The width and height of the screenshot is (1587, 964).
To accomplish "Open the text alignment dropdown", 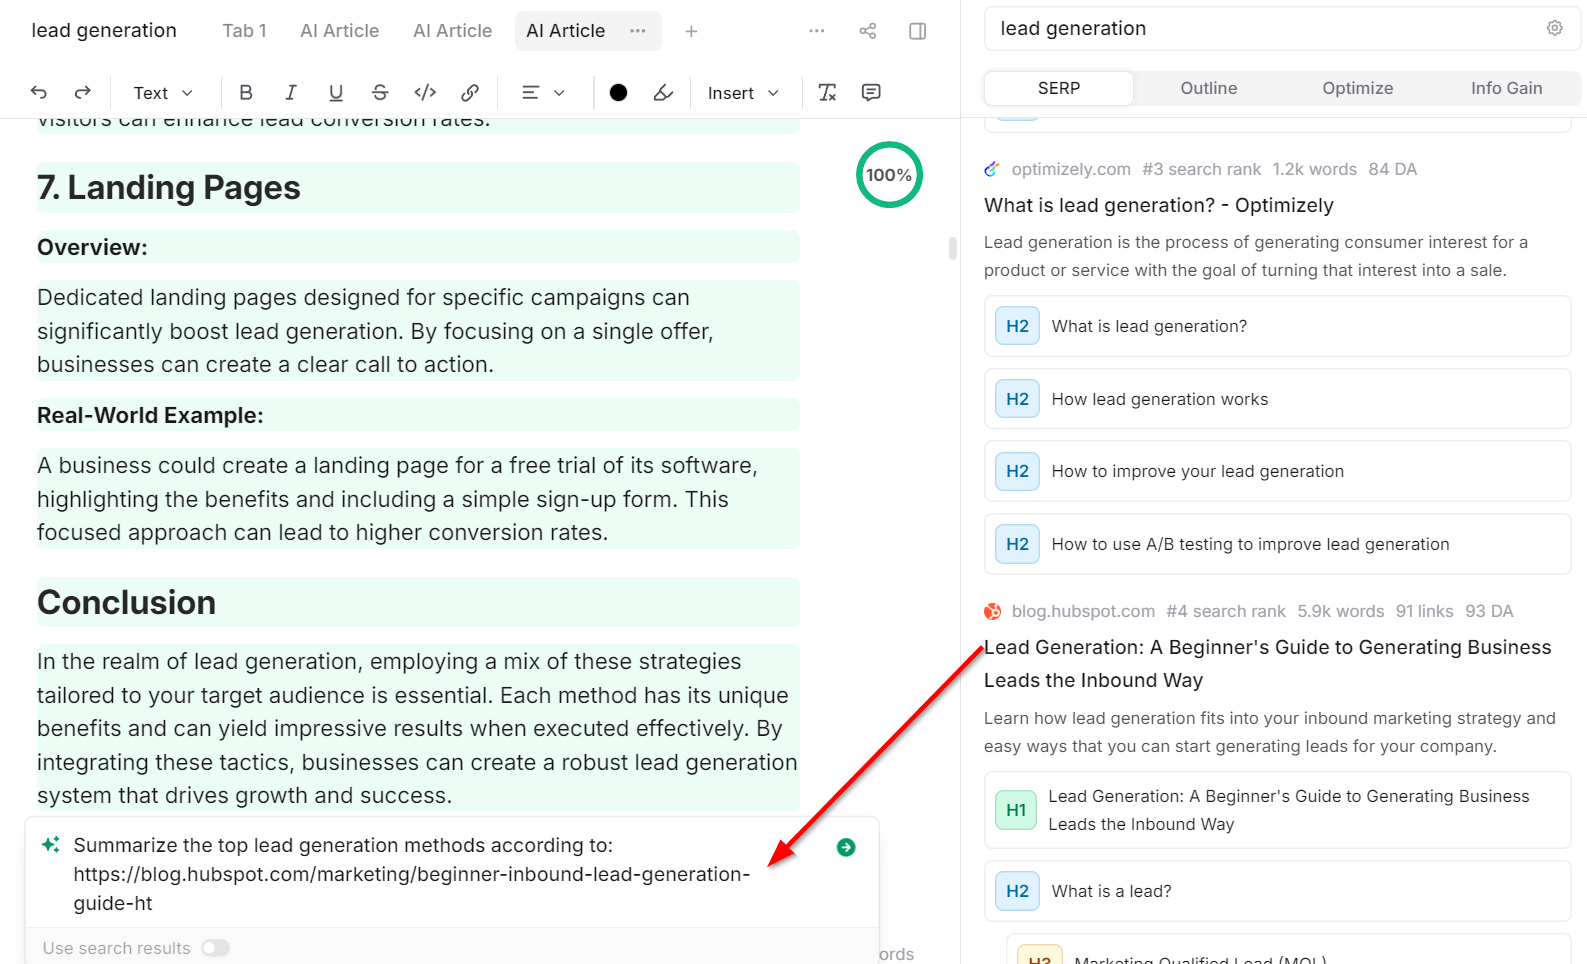I will [543, 92].
